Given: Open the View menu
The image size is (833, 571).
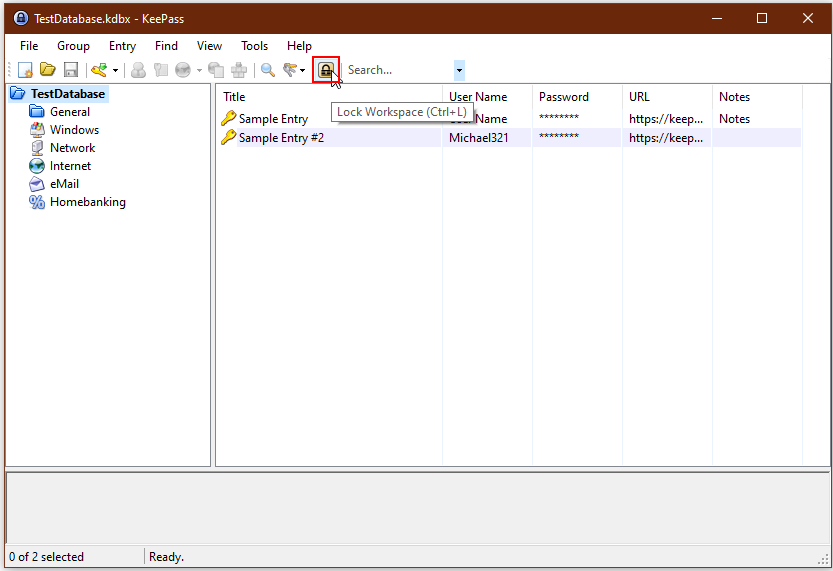Looking at the screenshot, I should [209, 46].
